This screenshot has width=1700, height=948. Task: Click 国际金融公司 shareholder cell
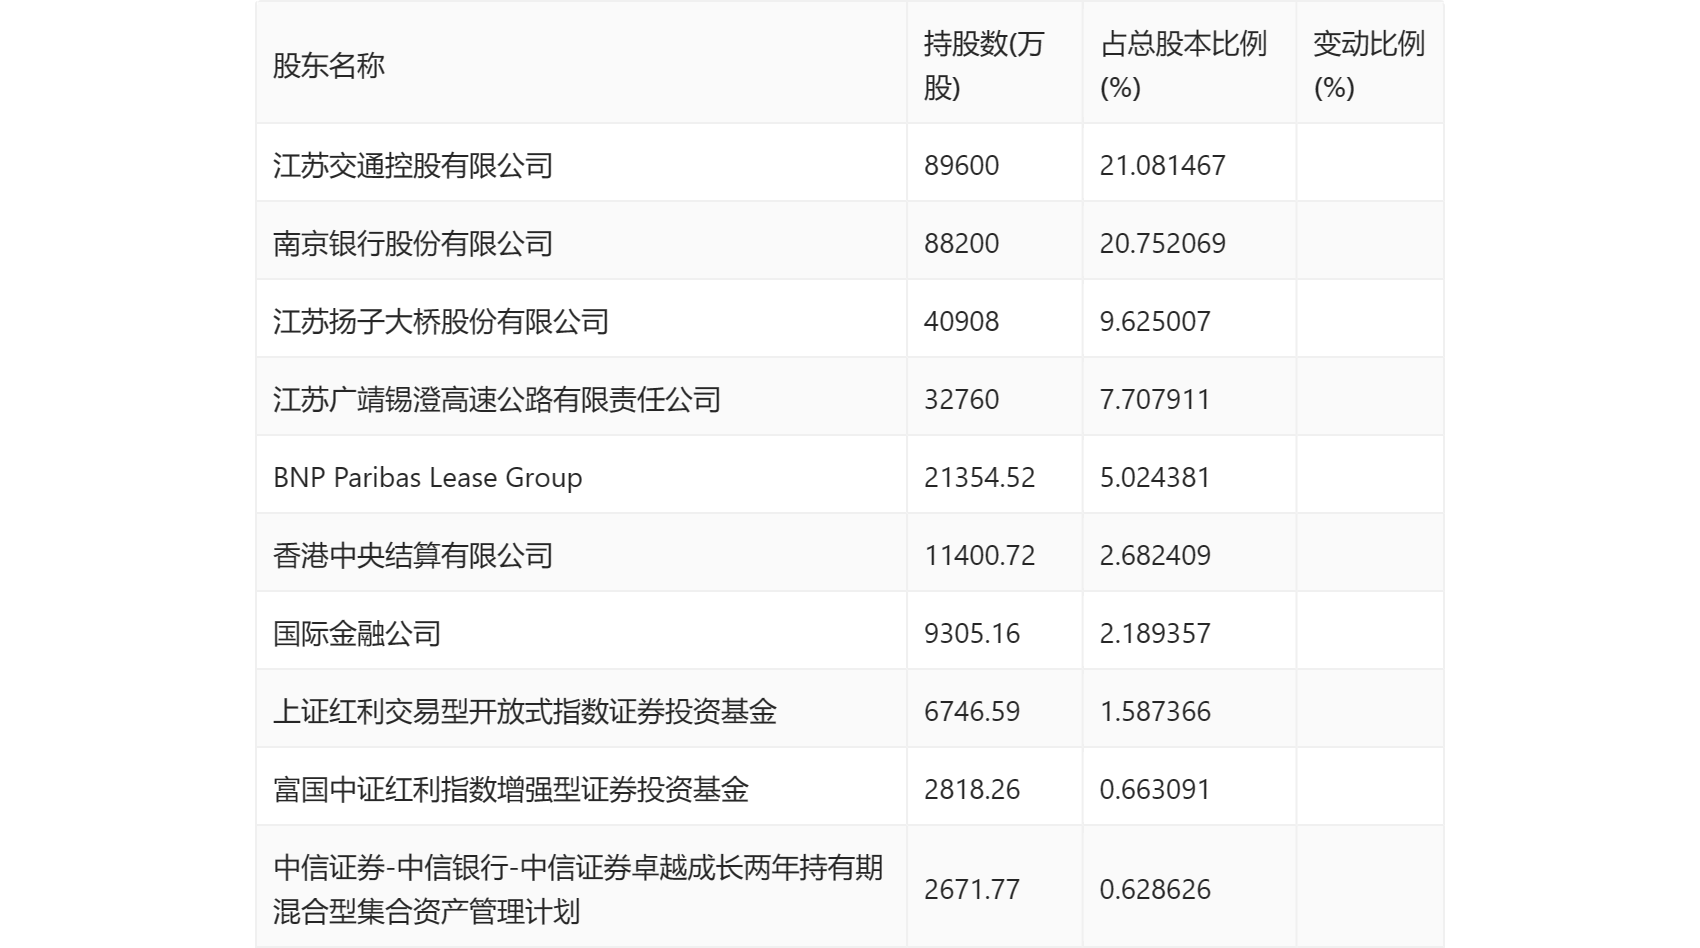click(x=357, y=634)
